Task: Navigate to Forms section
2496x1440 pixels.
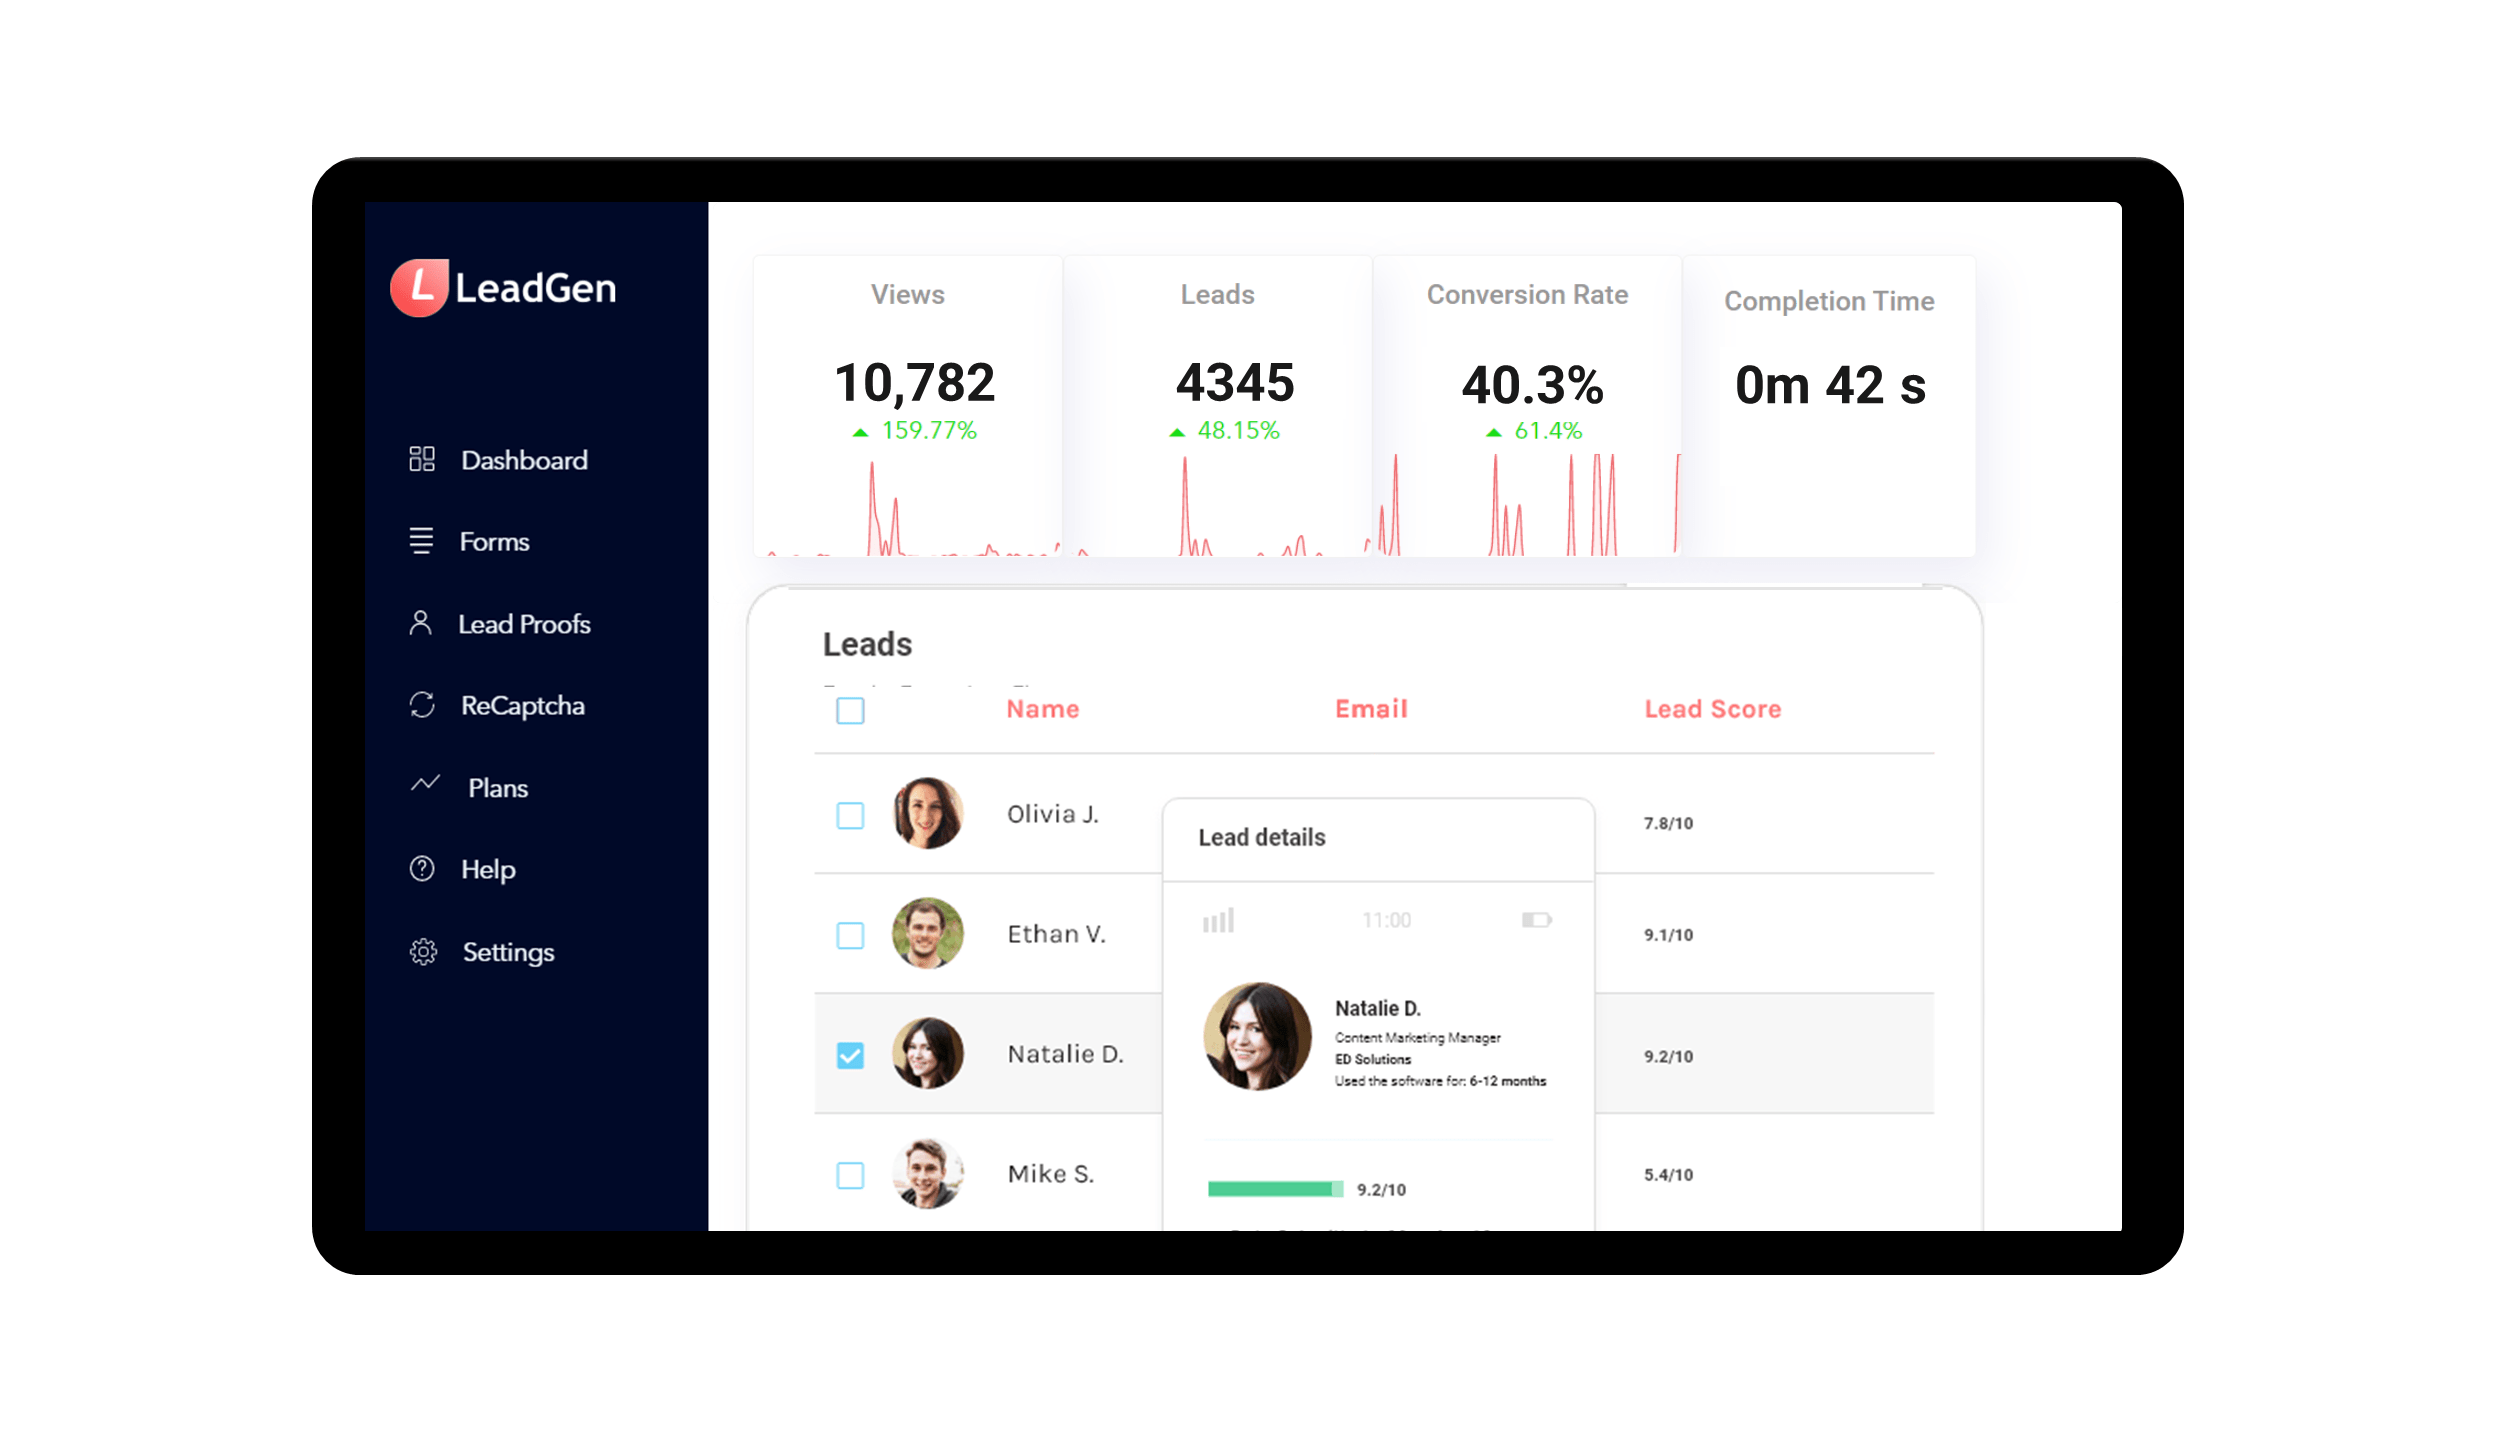Action: pyautogui.click(x=492, y=542)
